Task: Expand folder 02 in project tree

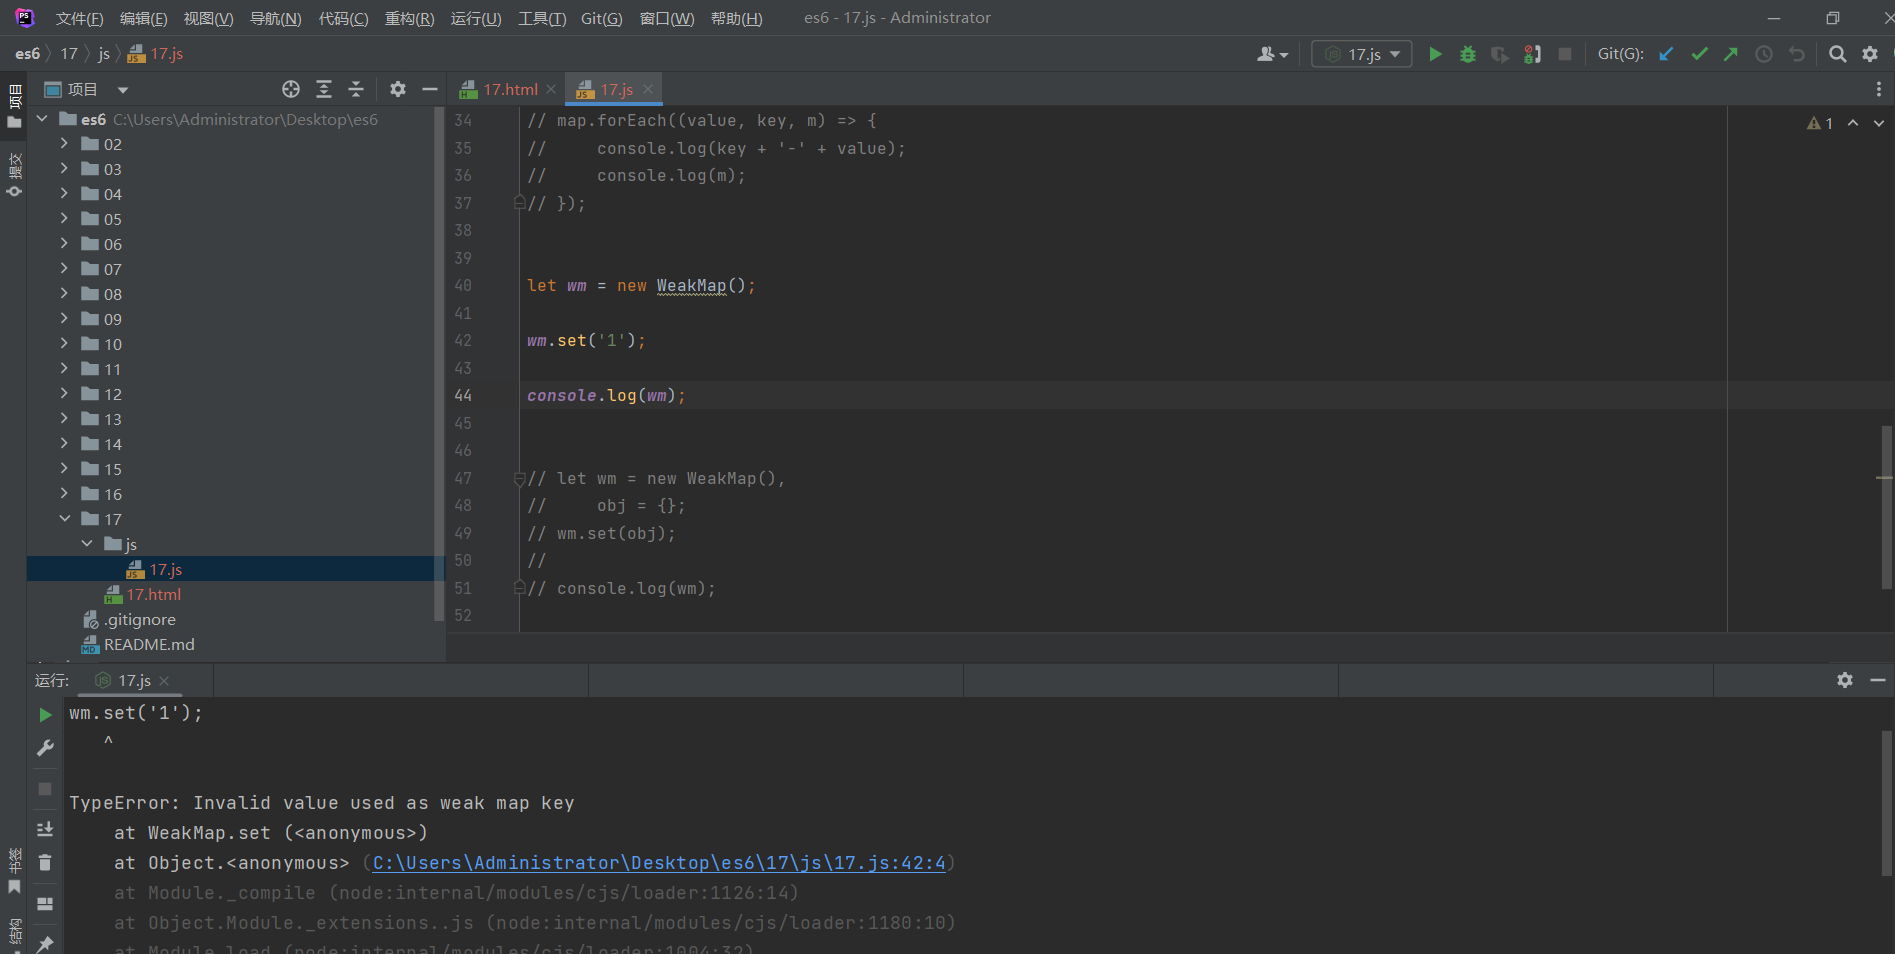Action: click(64, 143)
